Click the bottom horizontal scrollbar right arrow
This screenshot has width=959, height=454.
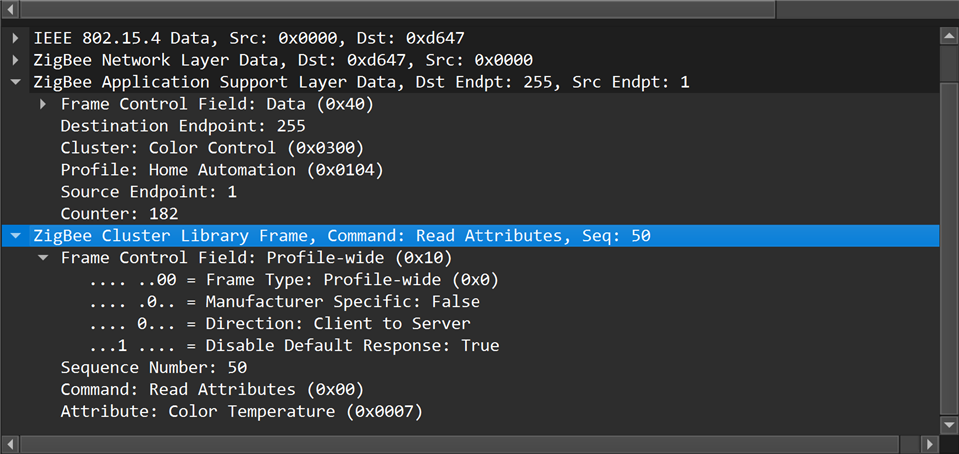[x=931, y=443]
